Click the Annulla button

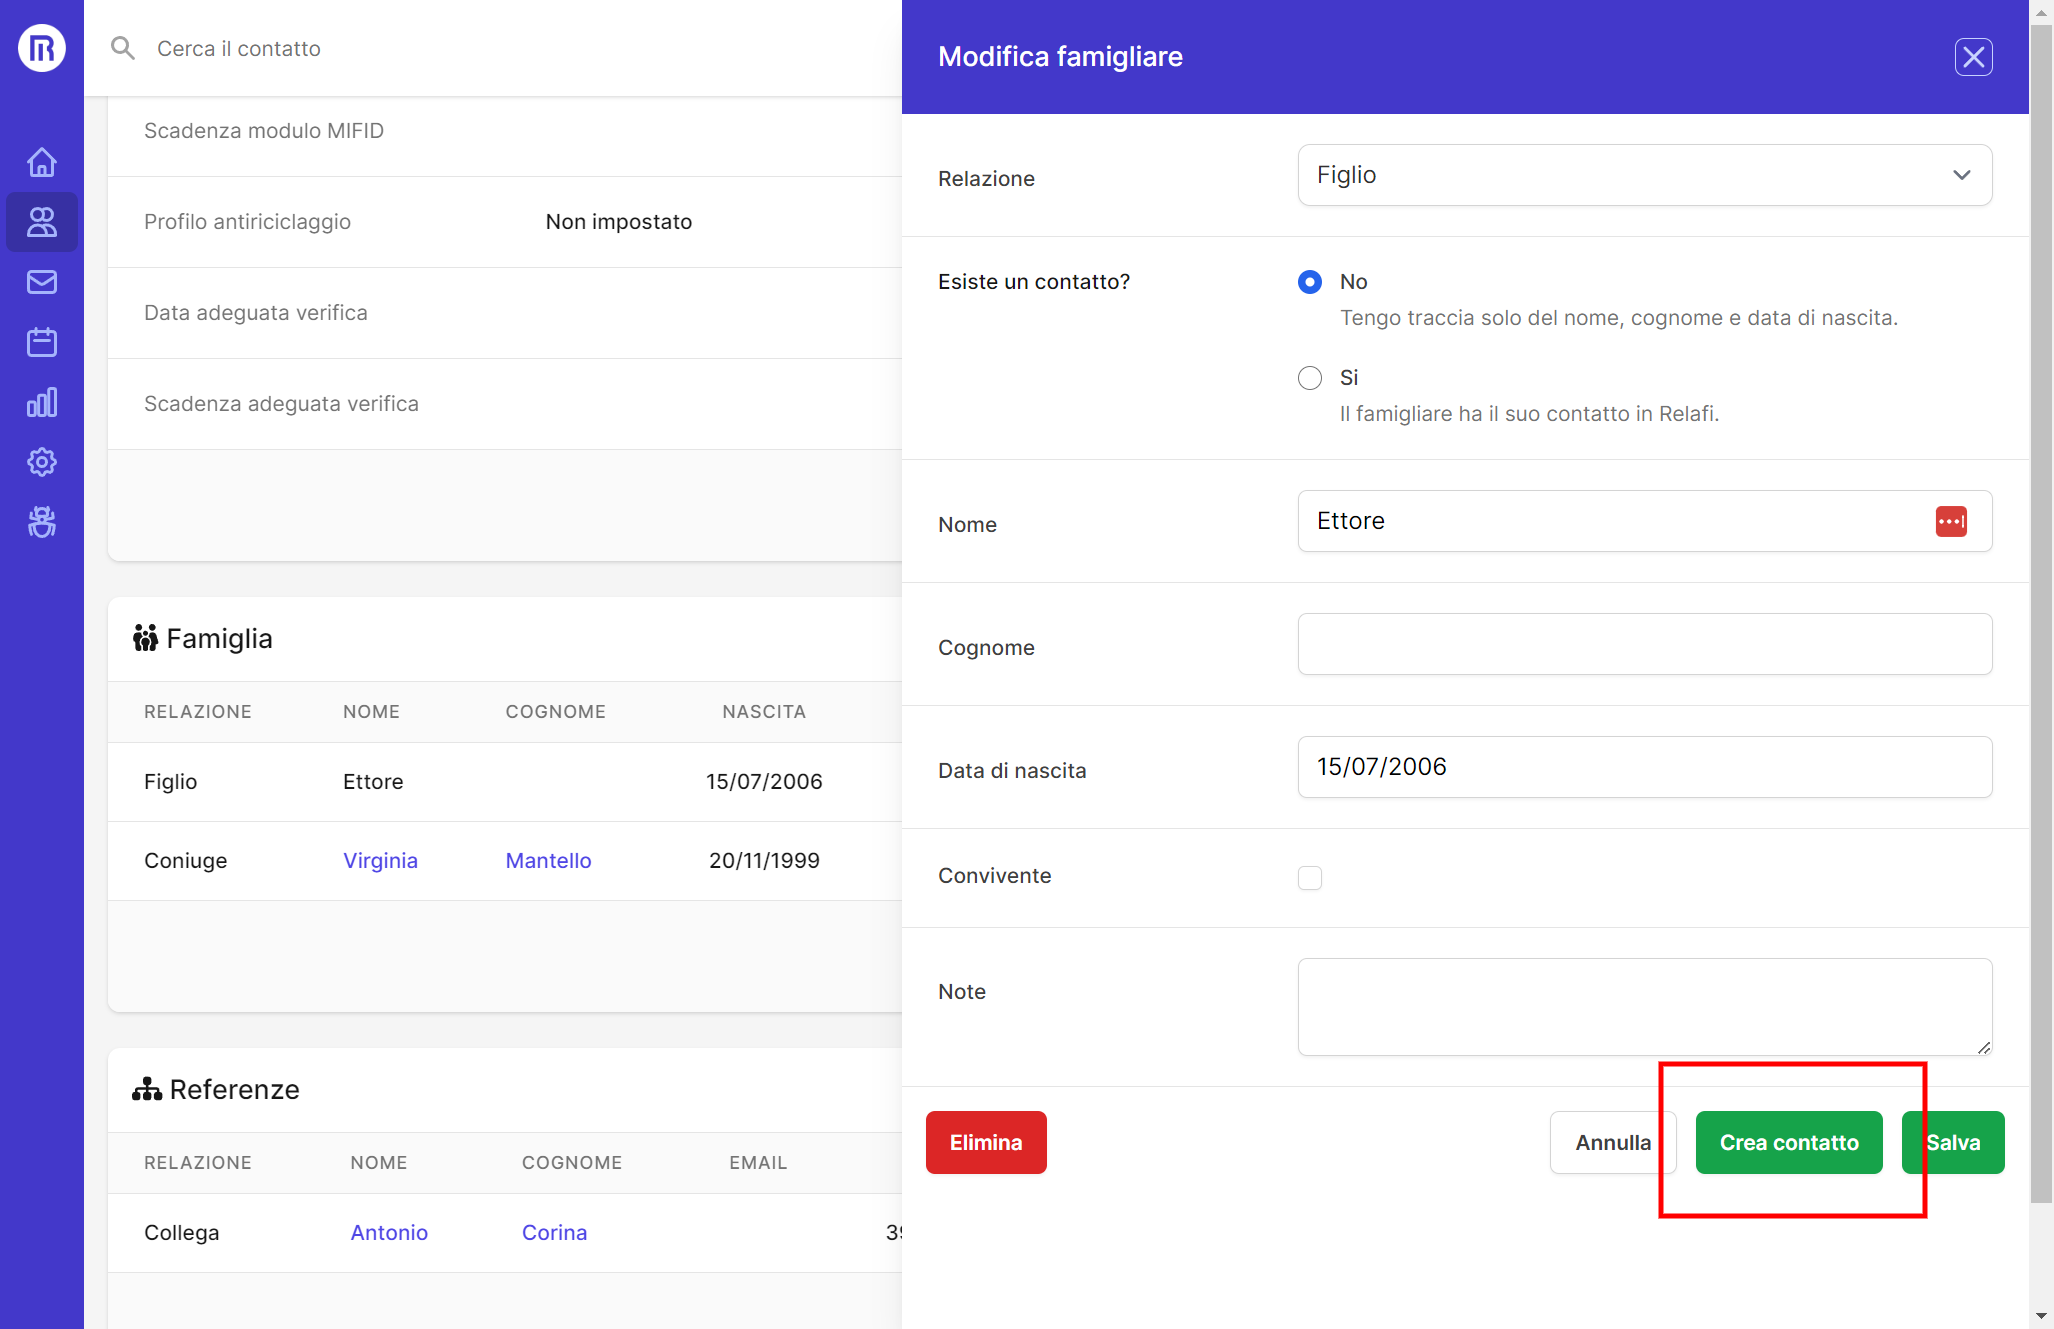[1612, 1142]
